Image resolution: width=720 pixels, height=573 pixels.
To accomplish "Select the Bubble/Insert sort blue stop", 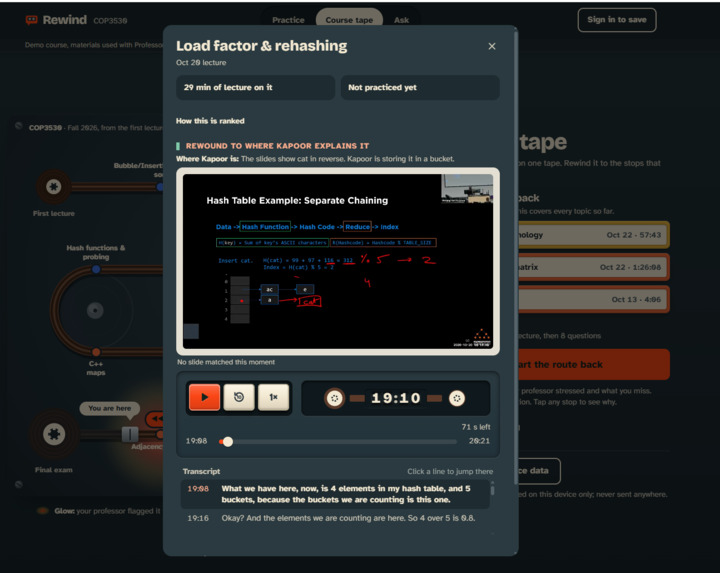I will [160, 187].
